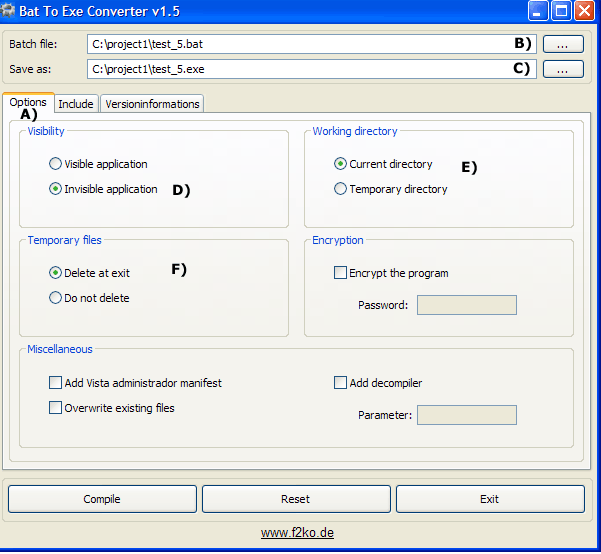Screen dimensions: 601x554
Task: Browse for the Save as location with the ... button
Action: (x=563, y=69)
